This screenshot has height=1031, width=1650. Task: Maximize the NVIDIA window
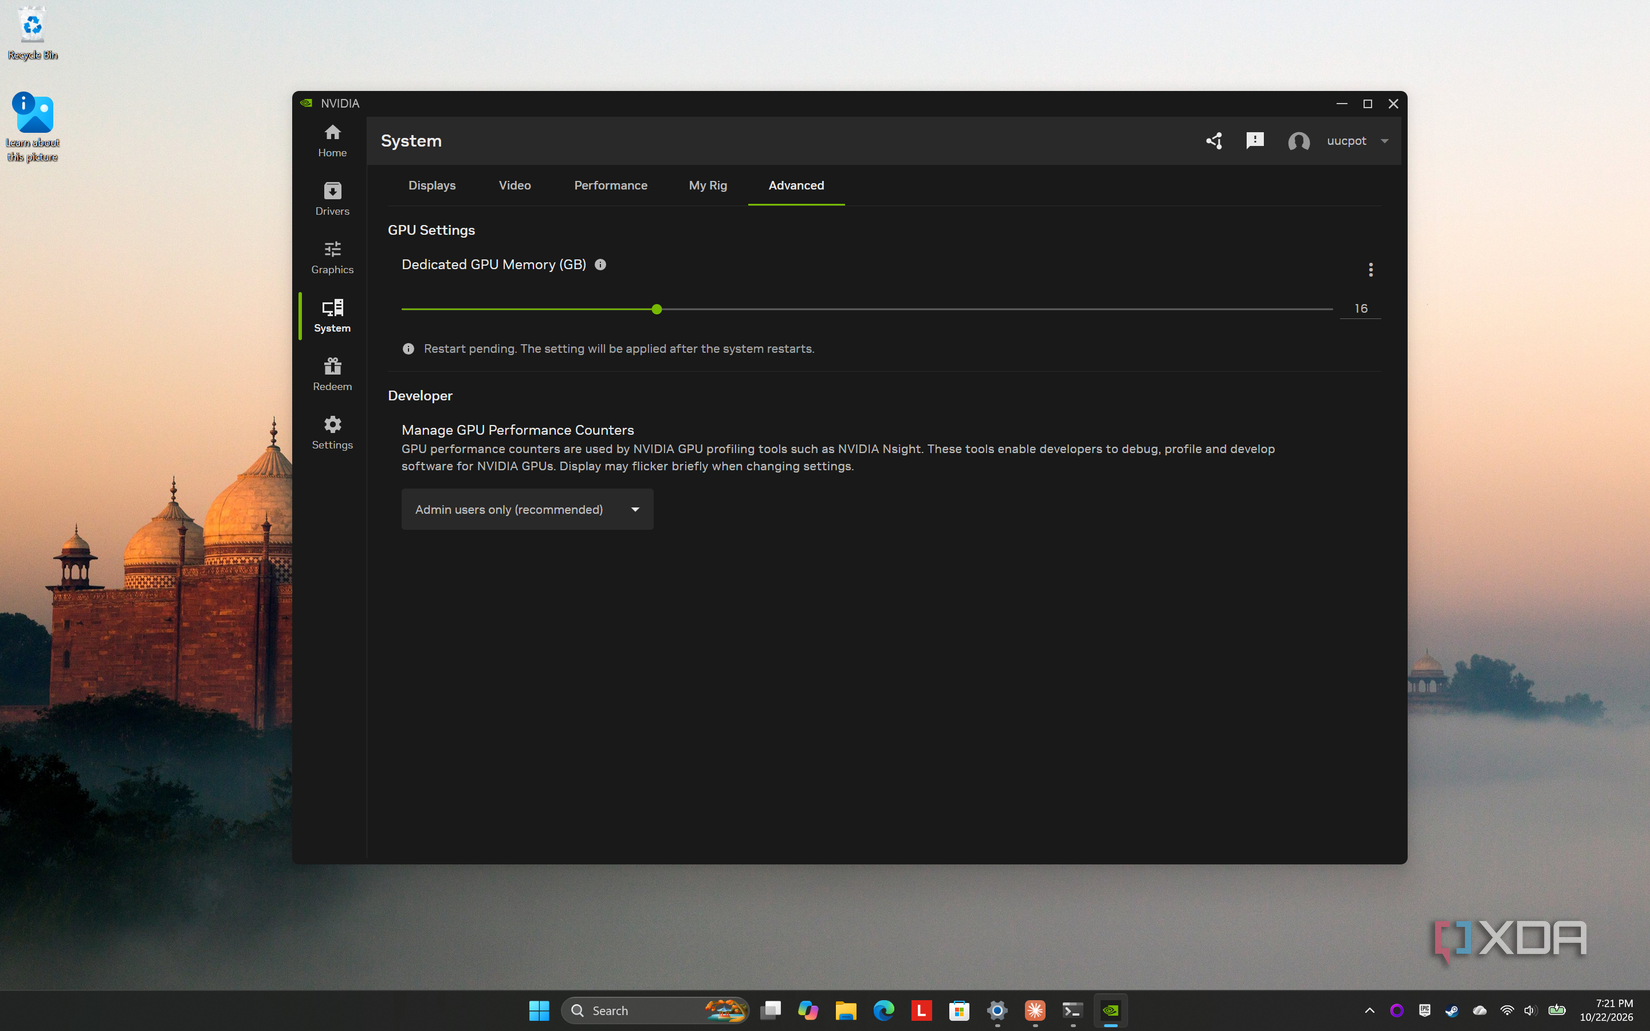pos(1368,104)
